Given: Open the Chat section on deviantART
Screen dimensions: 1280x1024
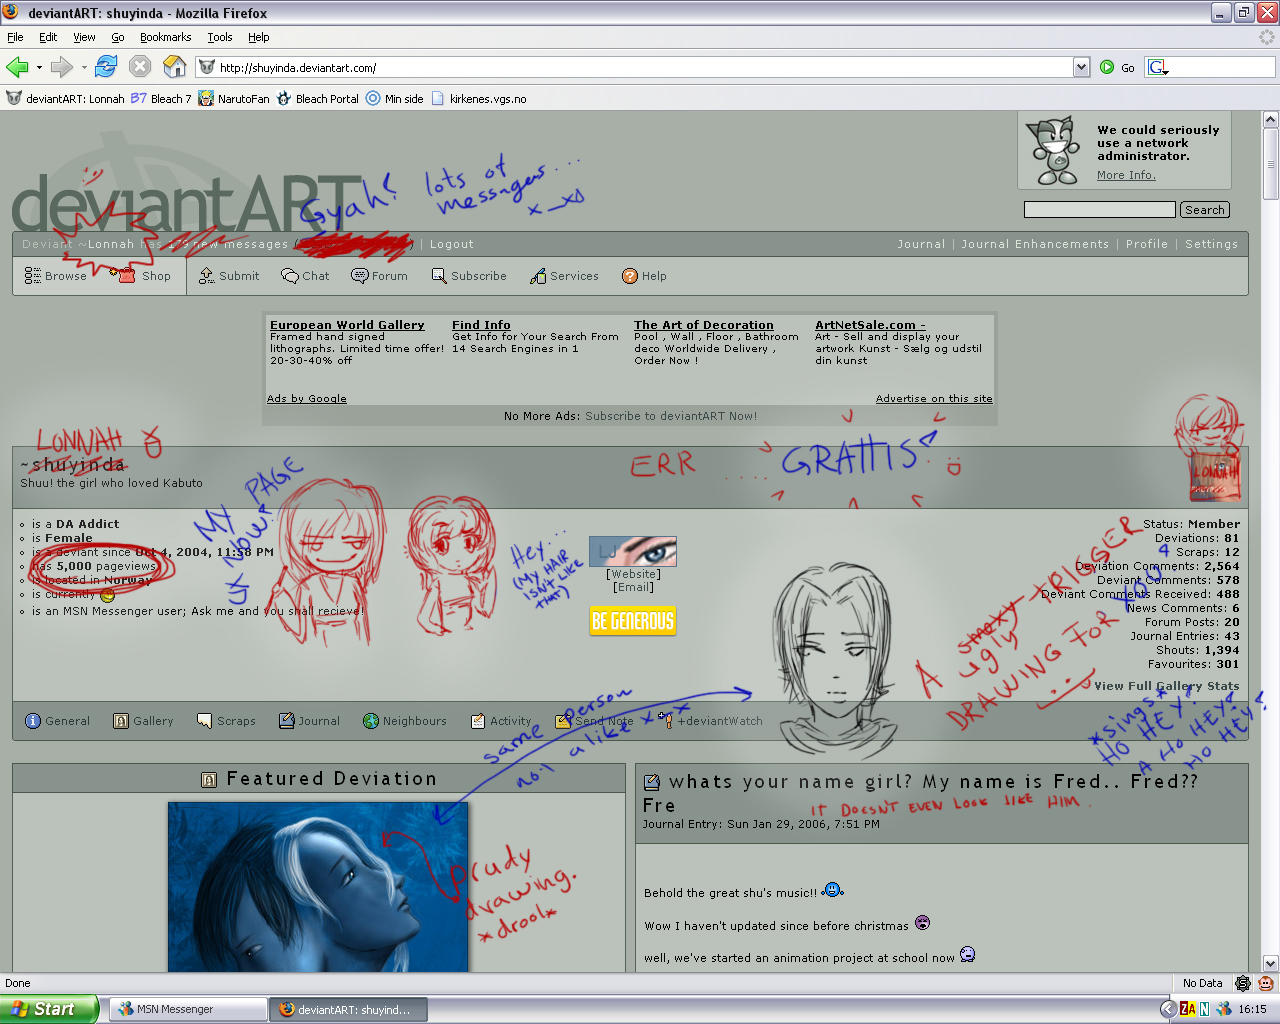Looking at the screenshot, I should point(305,276).
